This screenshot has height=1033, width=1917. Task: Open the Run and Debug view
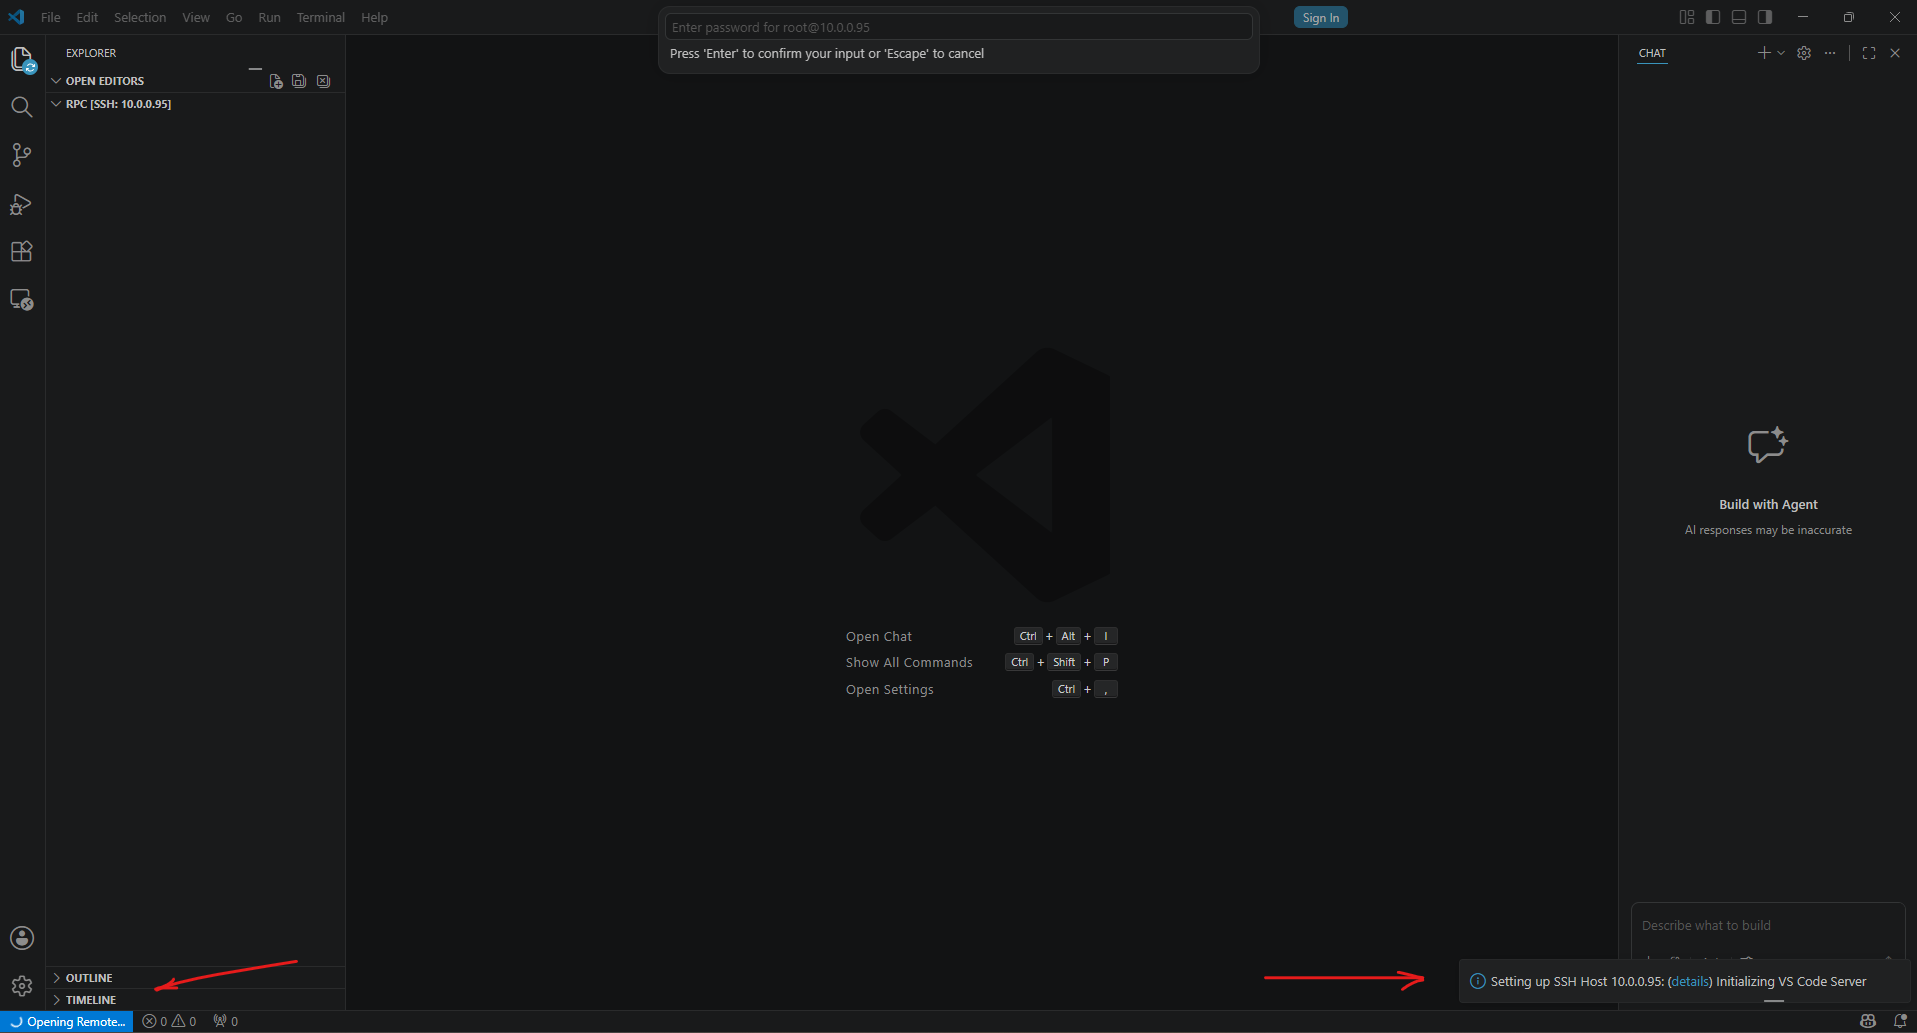point(21,204)
